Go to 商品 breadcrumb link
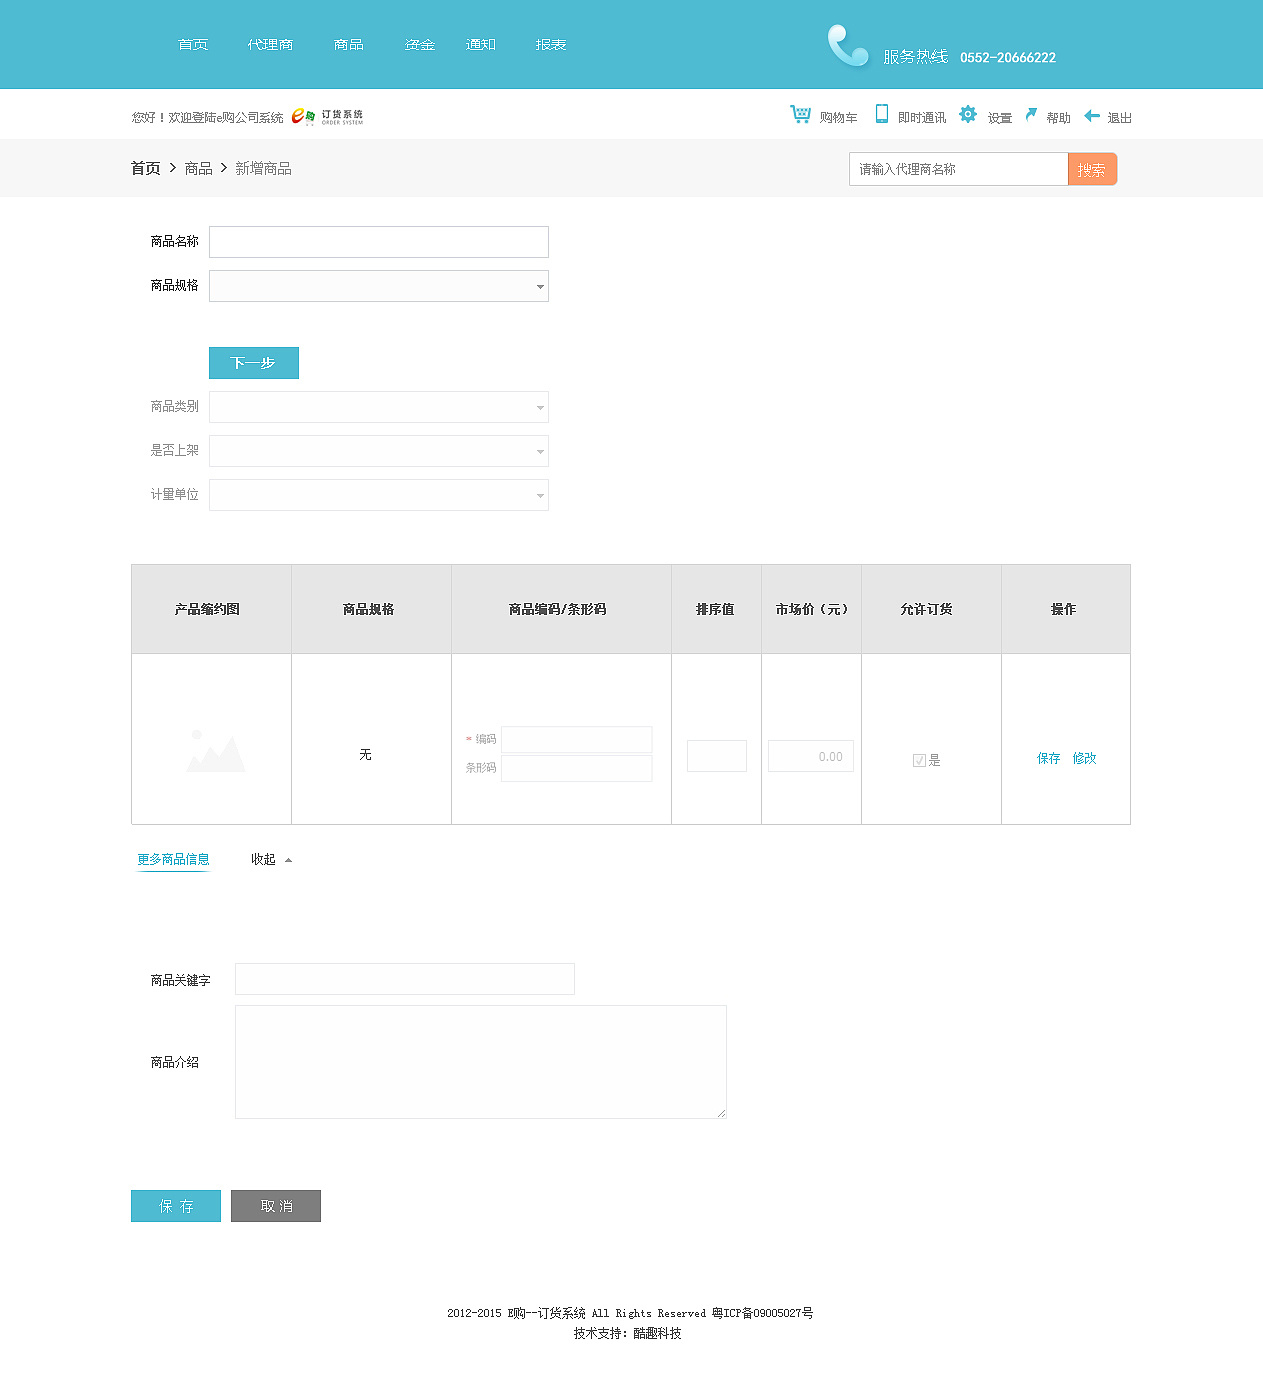The height and width of the screenshot is (1400, 1263). (x=198, y=168)
